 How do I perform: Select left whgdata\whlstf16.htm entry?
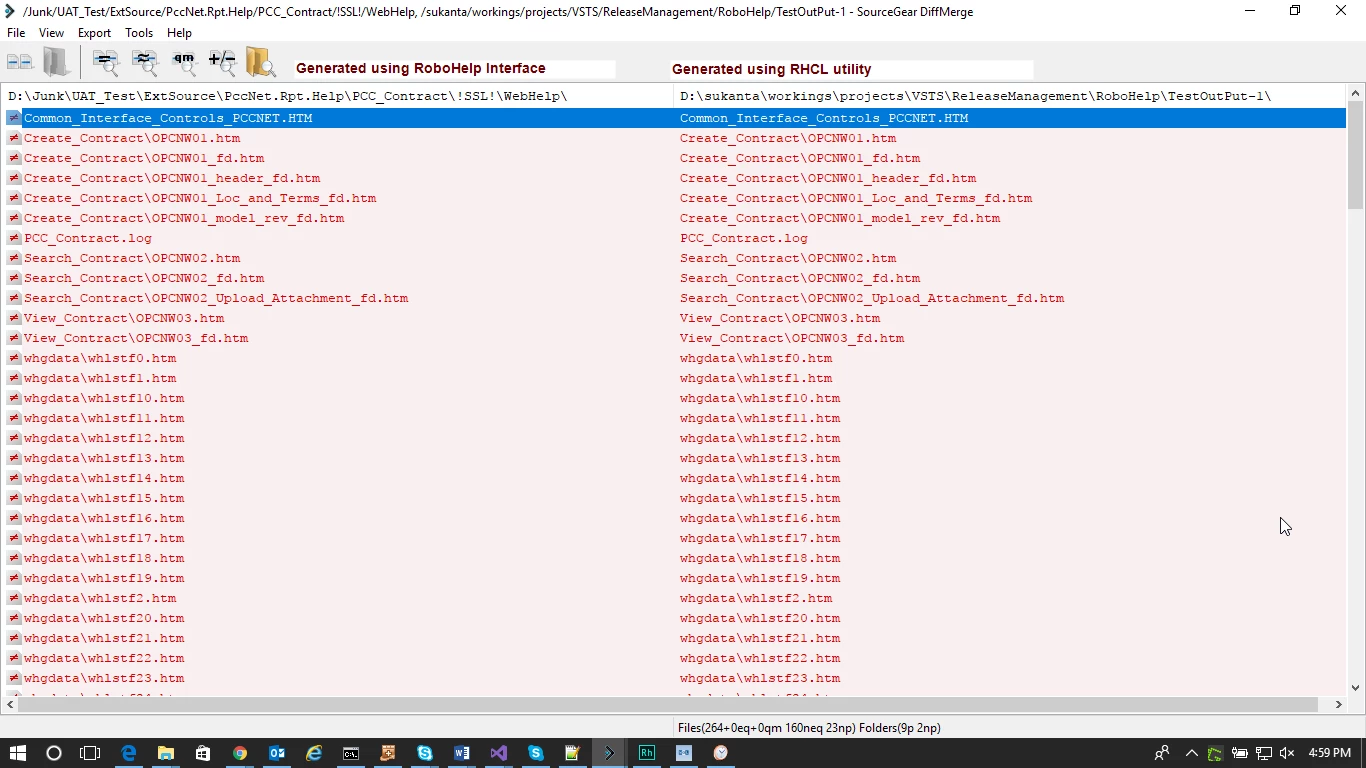click(104, 518)
